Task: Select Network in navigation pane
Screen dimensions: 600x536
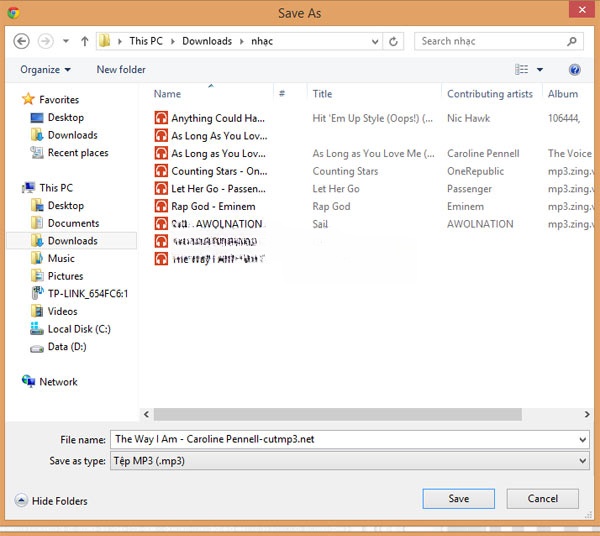Action: click(58, 382)
